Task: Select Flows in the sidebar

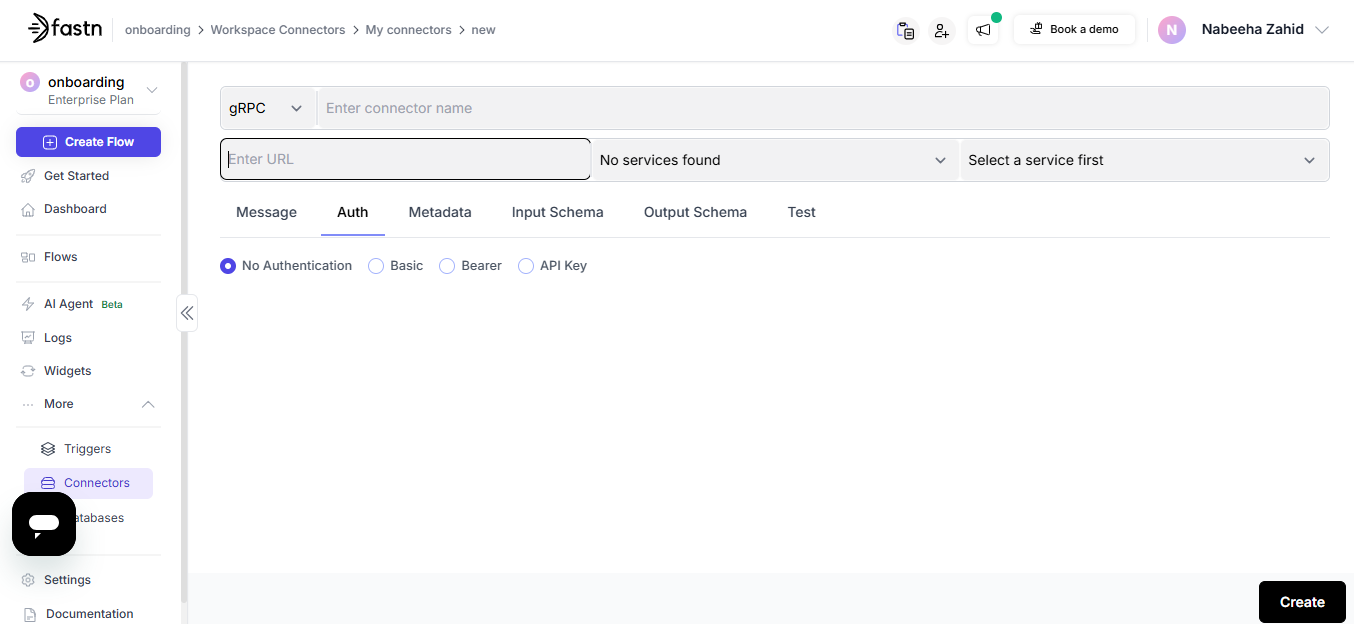Action: point(60,256)
